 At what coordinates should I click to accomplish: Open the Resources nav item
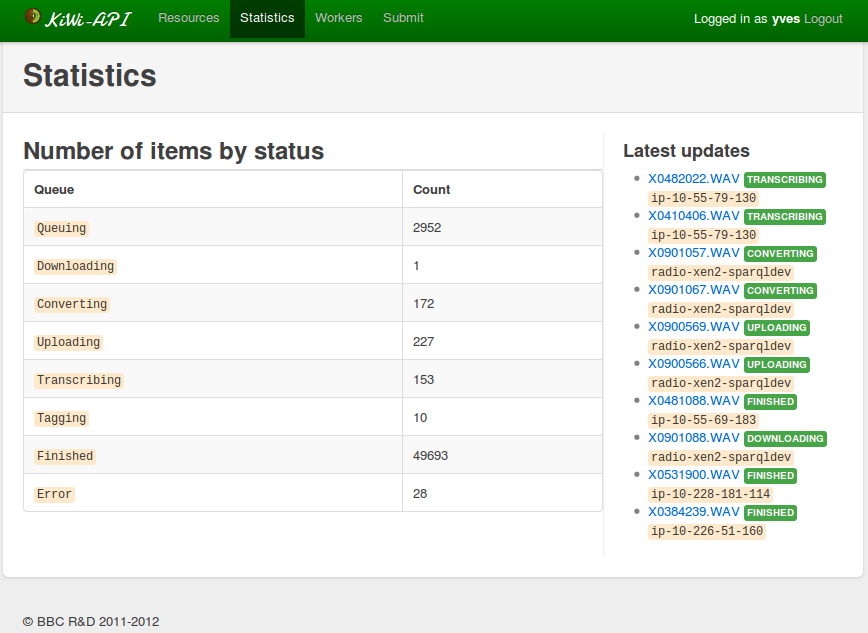pyautogui.click(x=188, y=18)
